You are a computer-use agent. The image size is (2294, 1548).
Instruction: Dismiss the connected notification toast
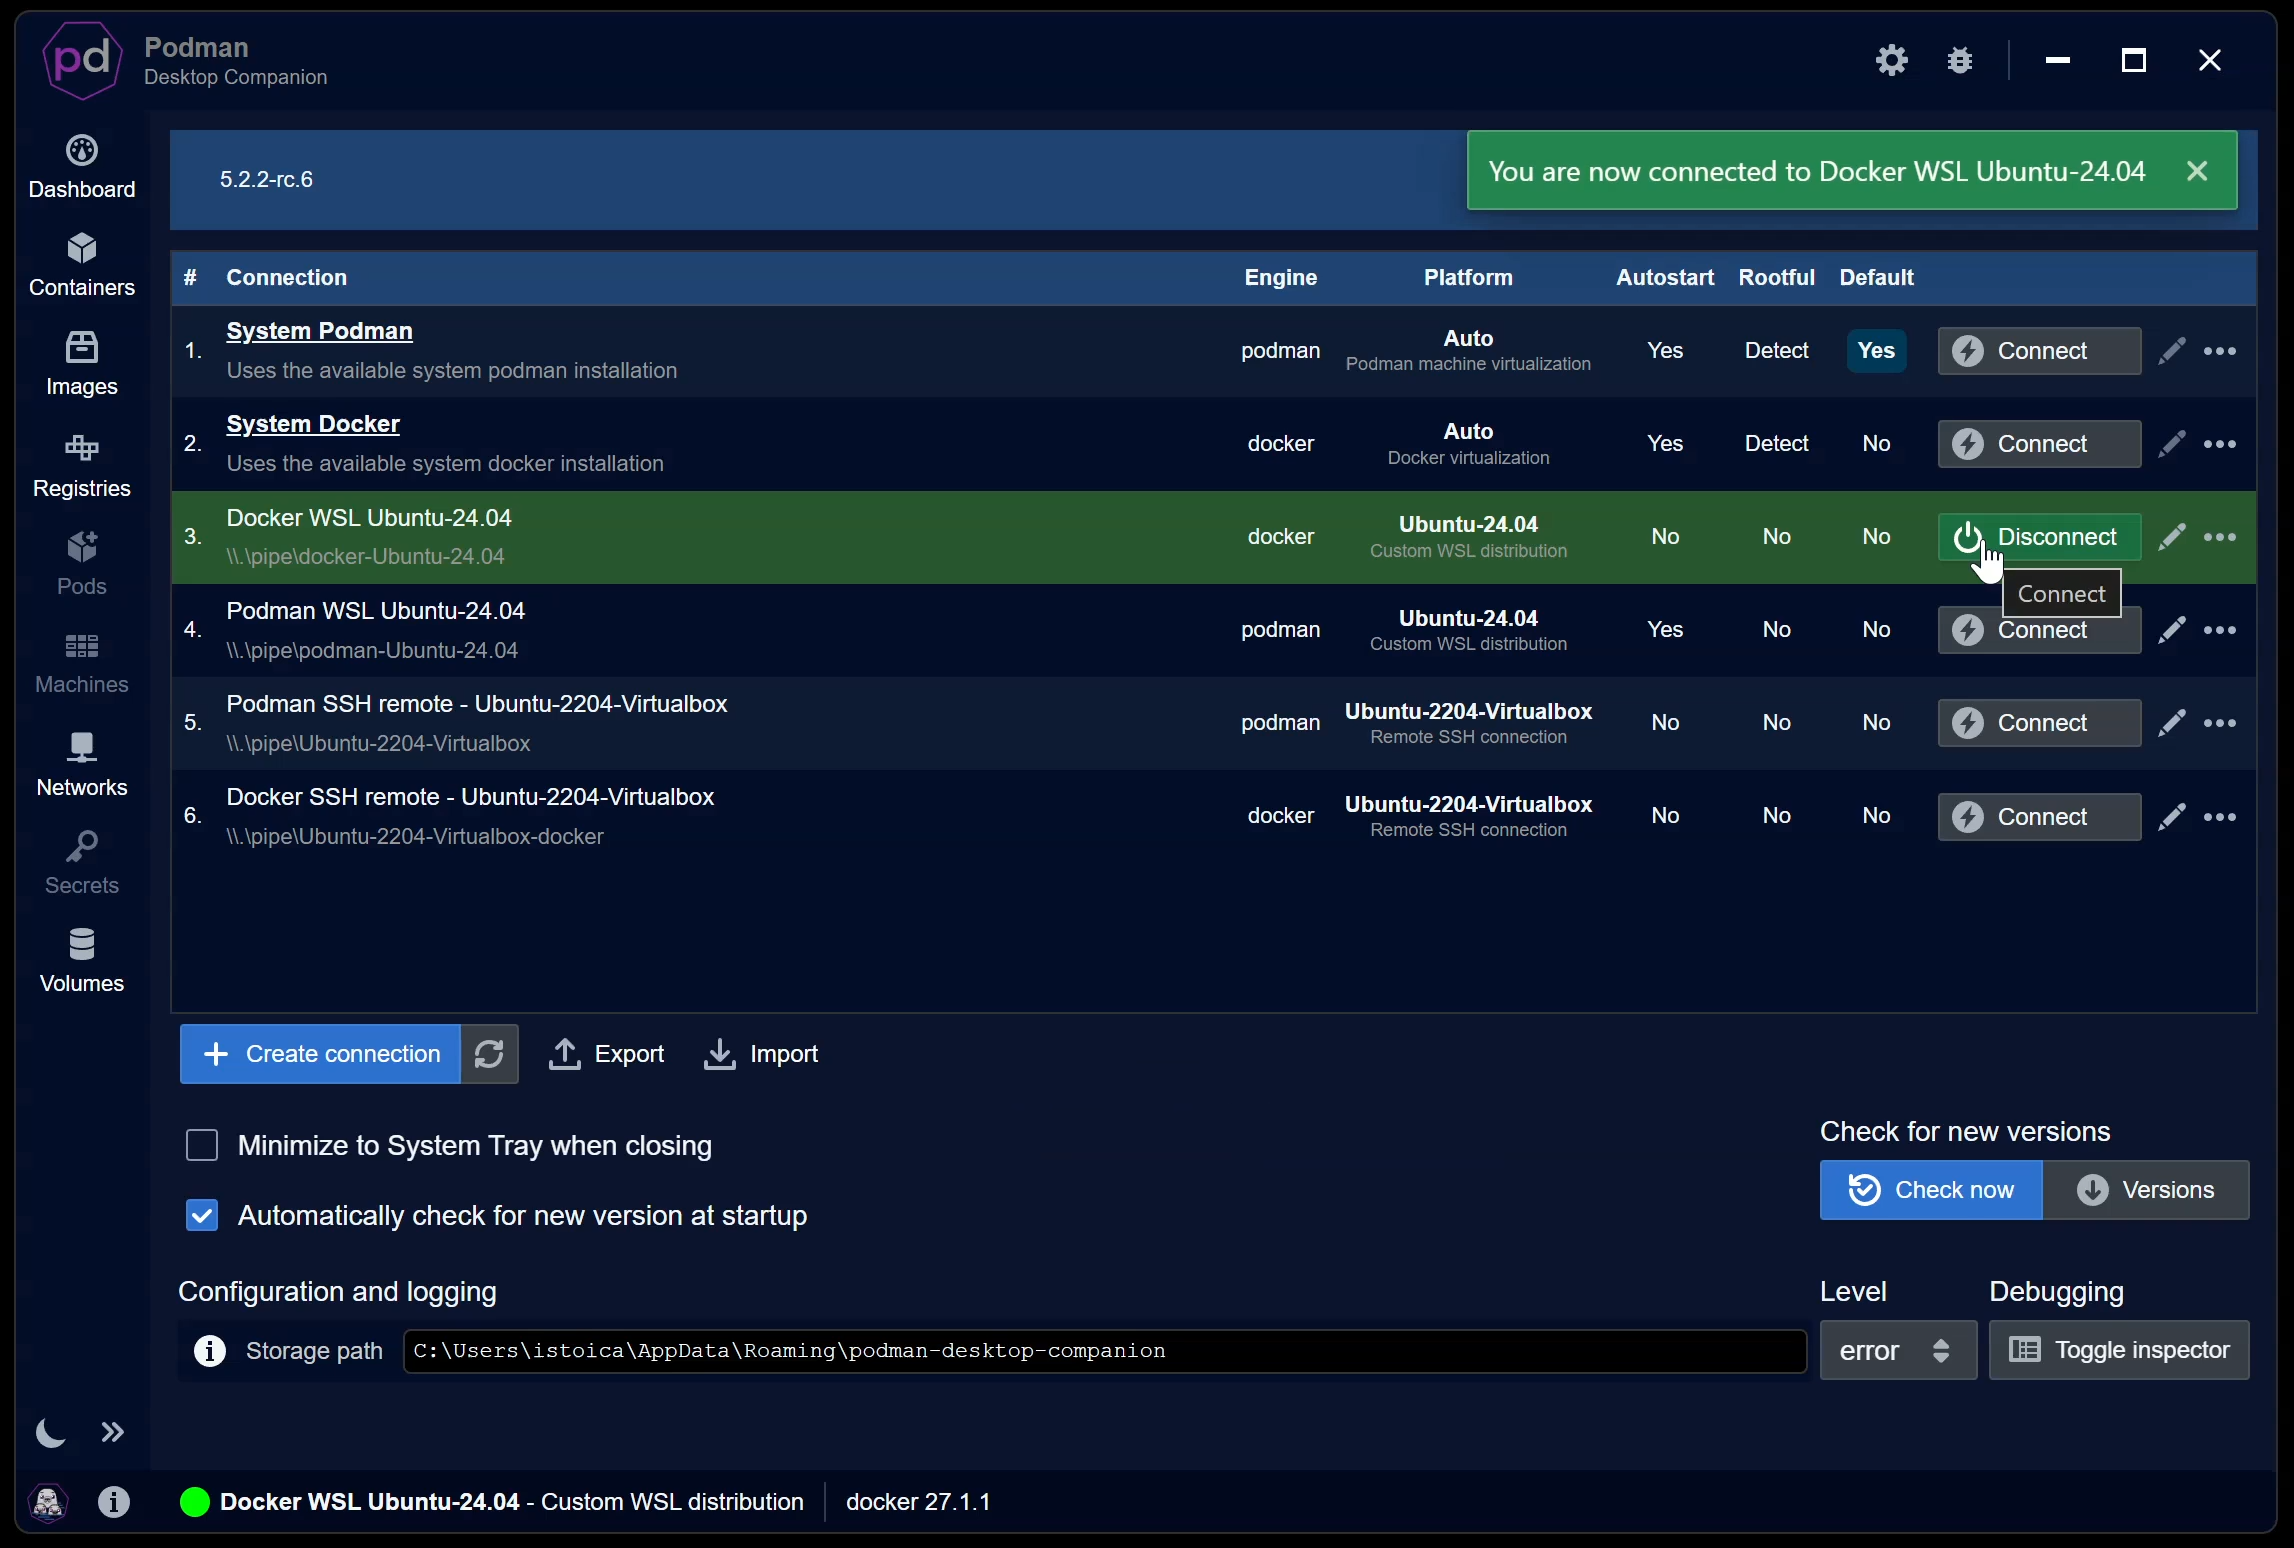point(2197,171)
